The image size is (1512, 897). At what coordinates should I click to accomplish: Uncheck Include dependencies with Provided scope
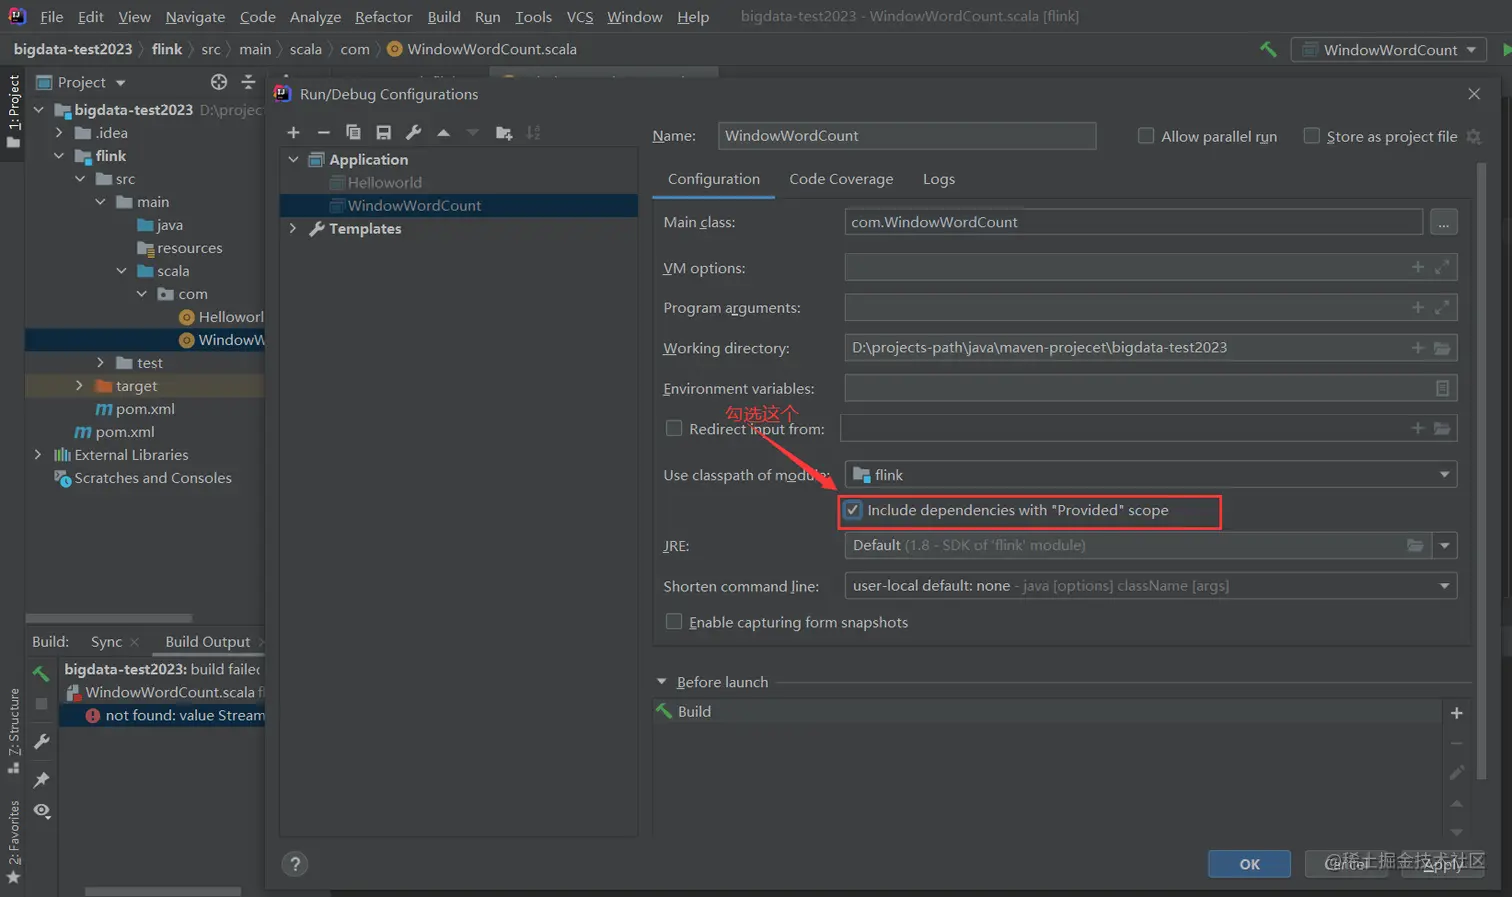(x=853, y=510)
